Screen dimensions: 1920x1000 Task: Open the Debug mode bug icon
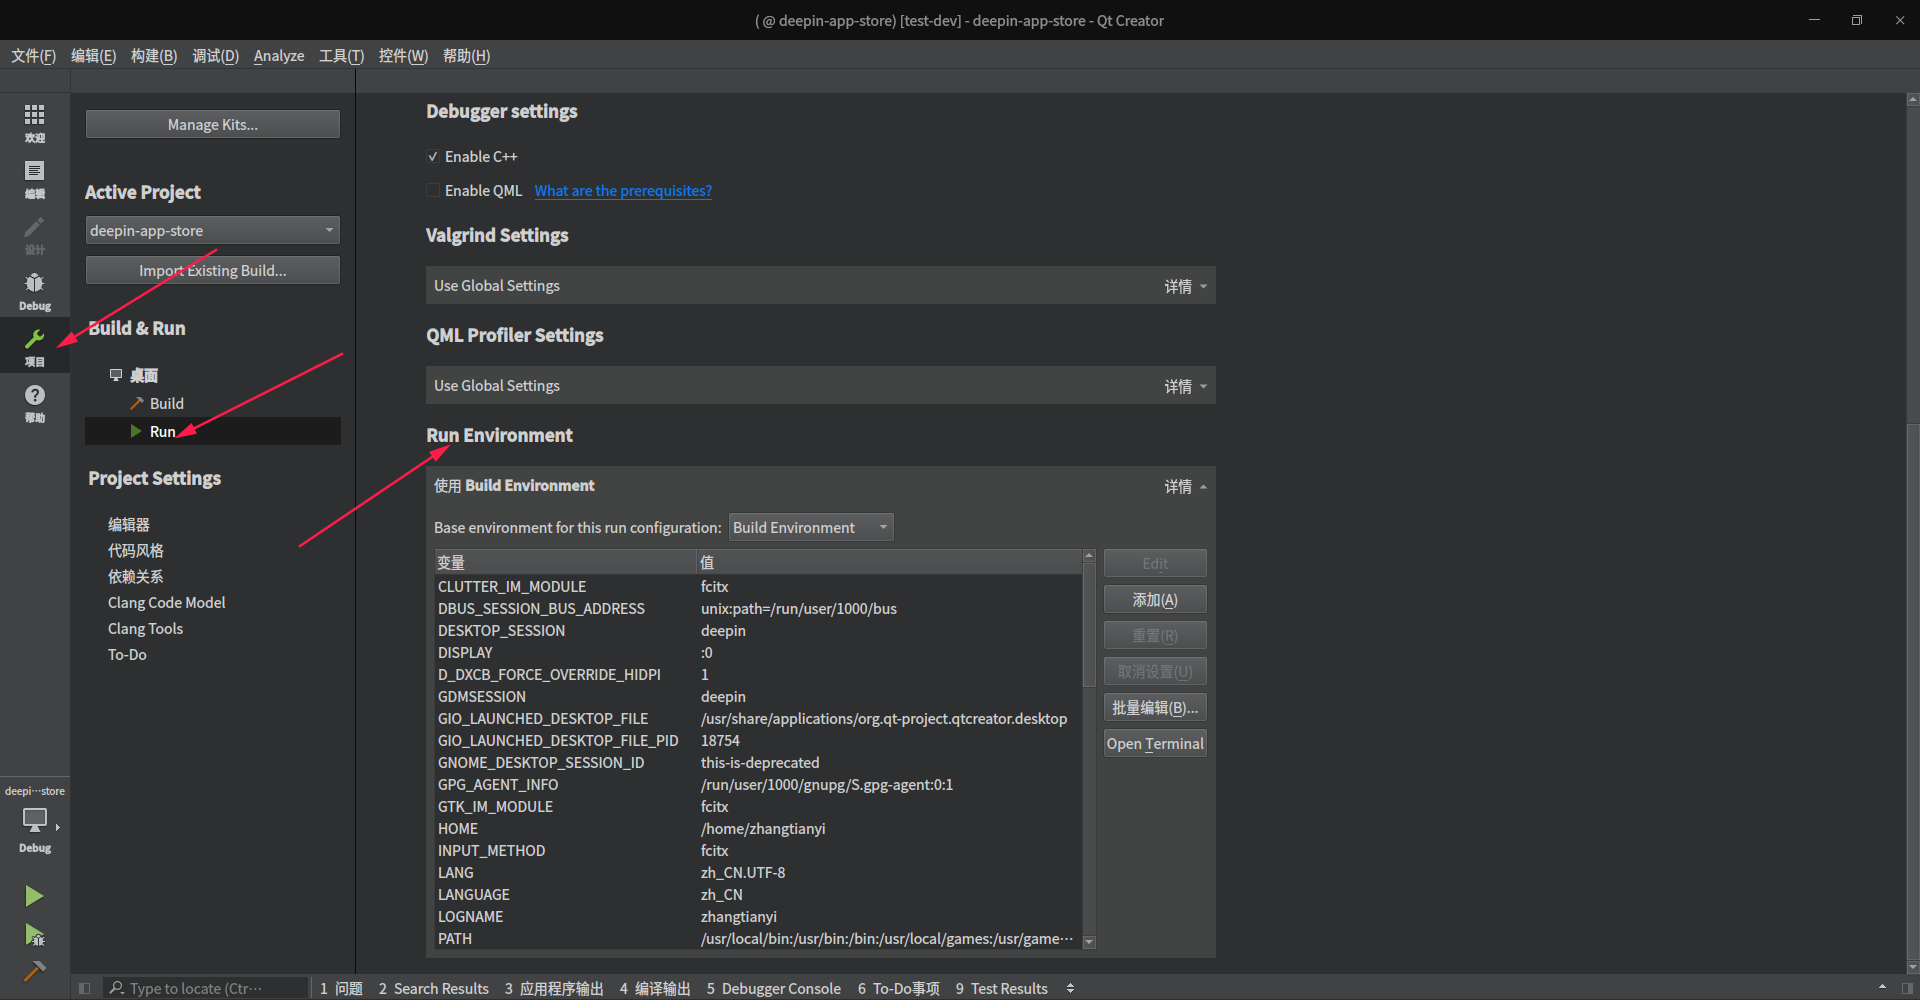[x=34, y=290]
